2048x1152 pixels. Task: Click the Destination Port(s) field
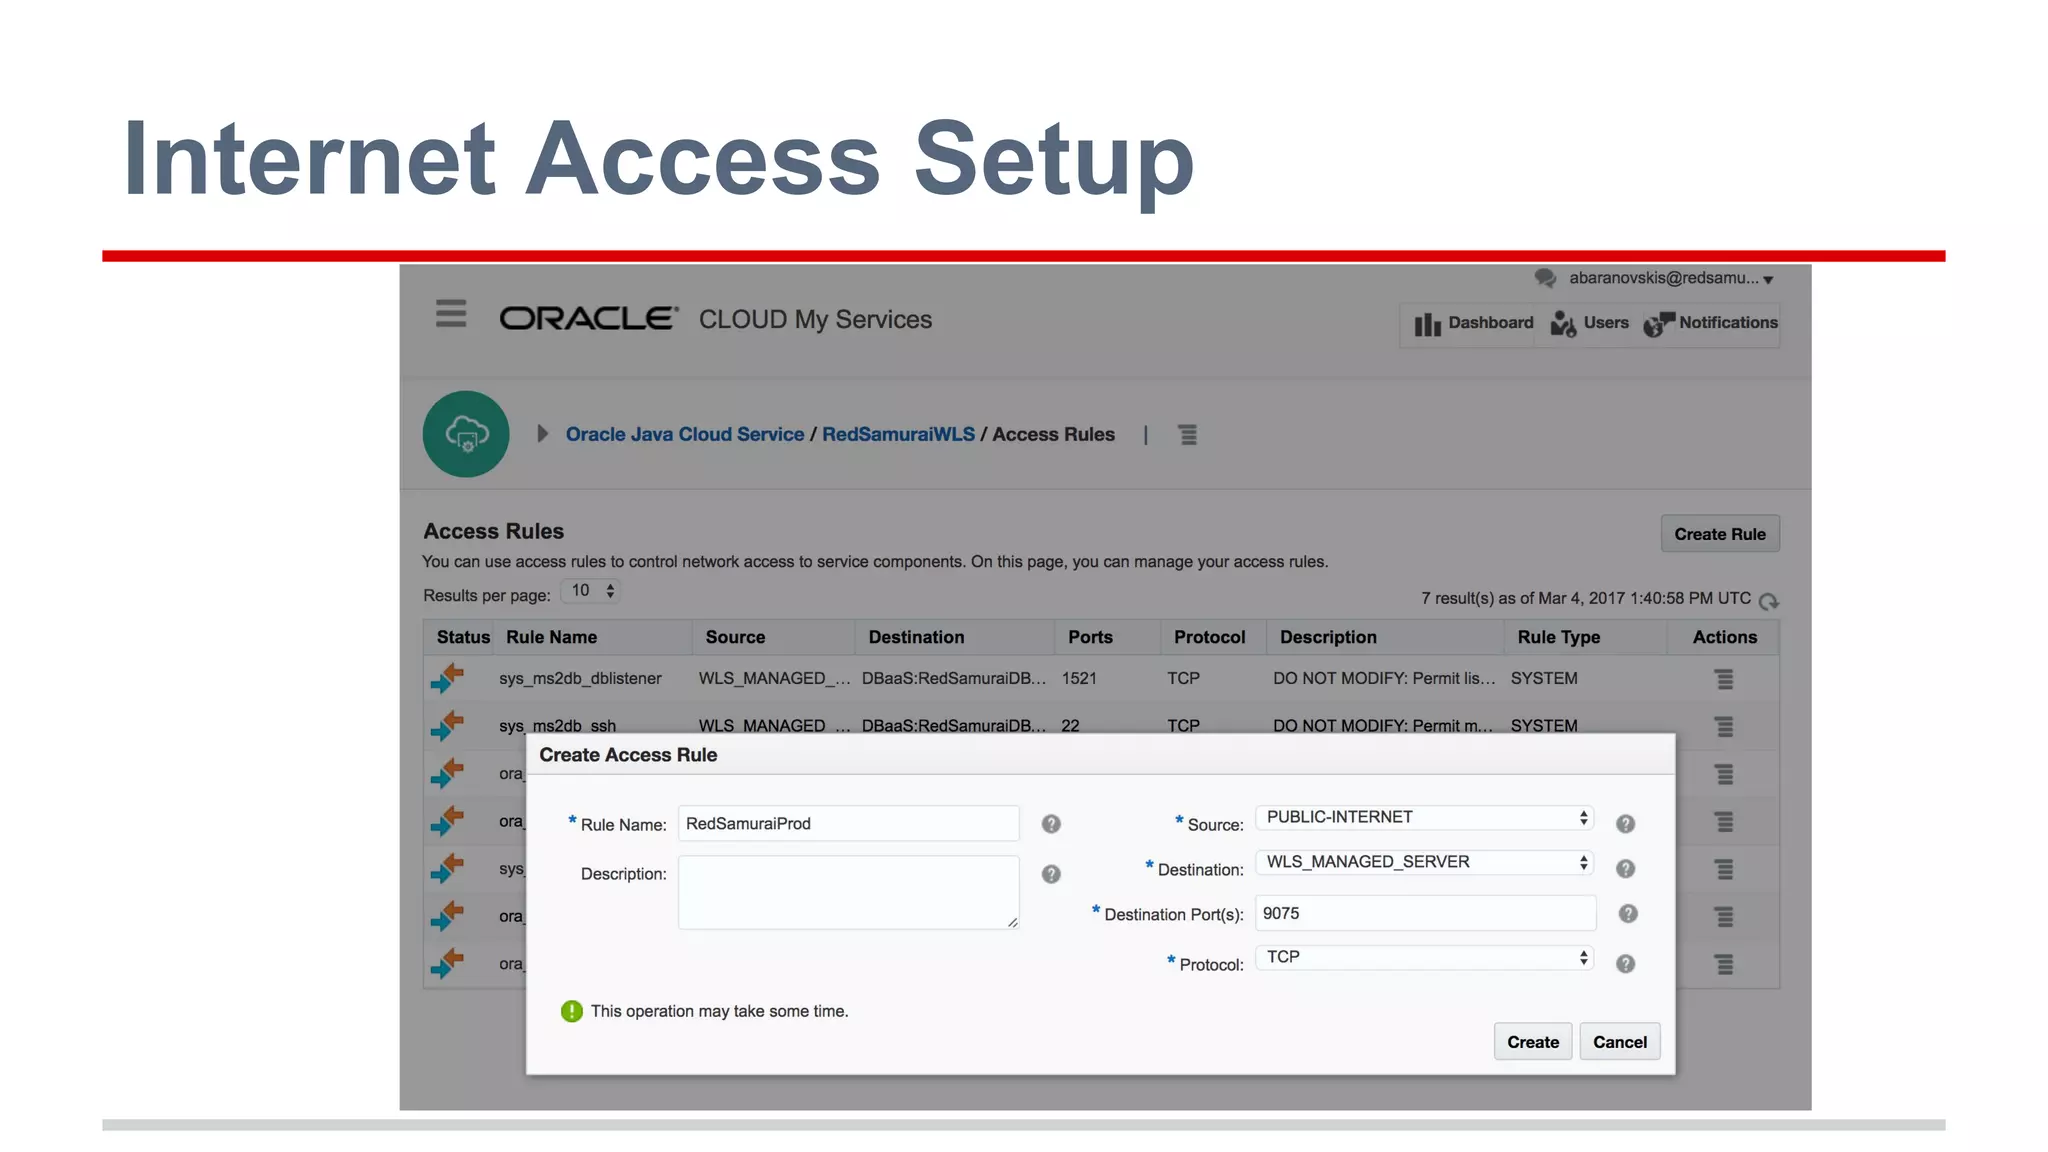(1425, 913)
